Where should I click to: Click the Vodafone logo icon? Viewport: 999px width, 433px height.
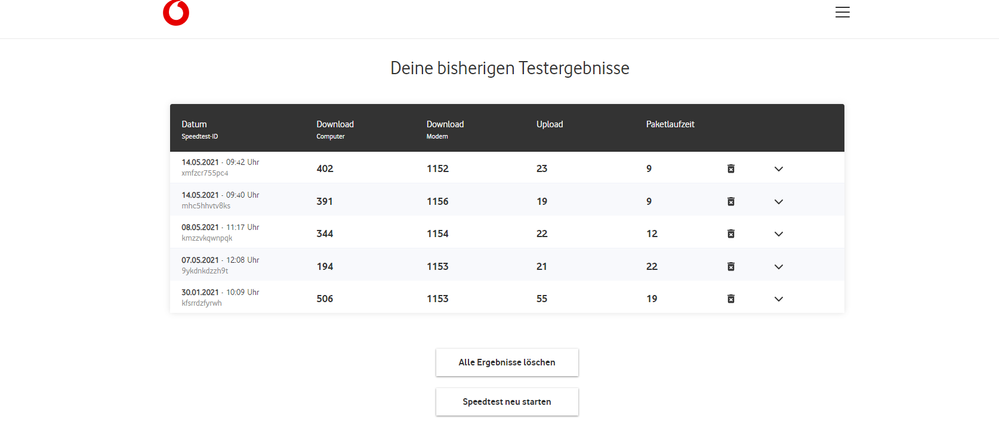tap(176, 12)
